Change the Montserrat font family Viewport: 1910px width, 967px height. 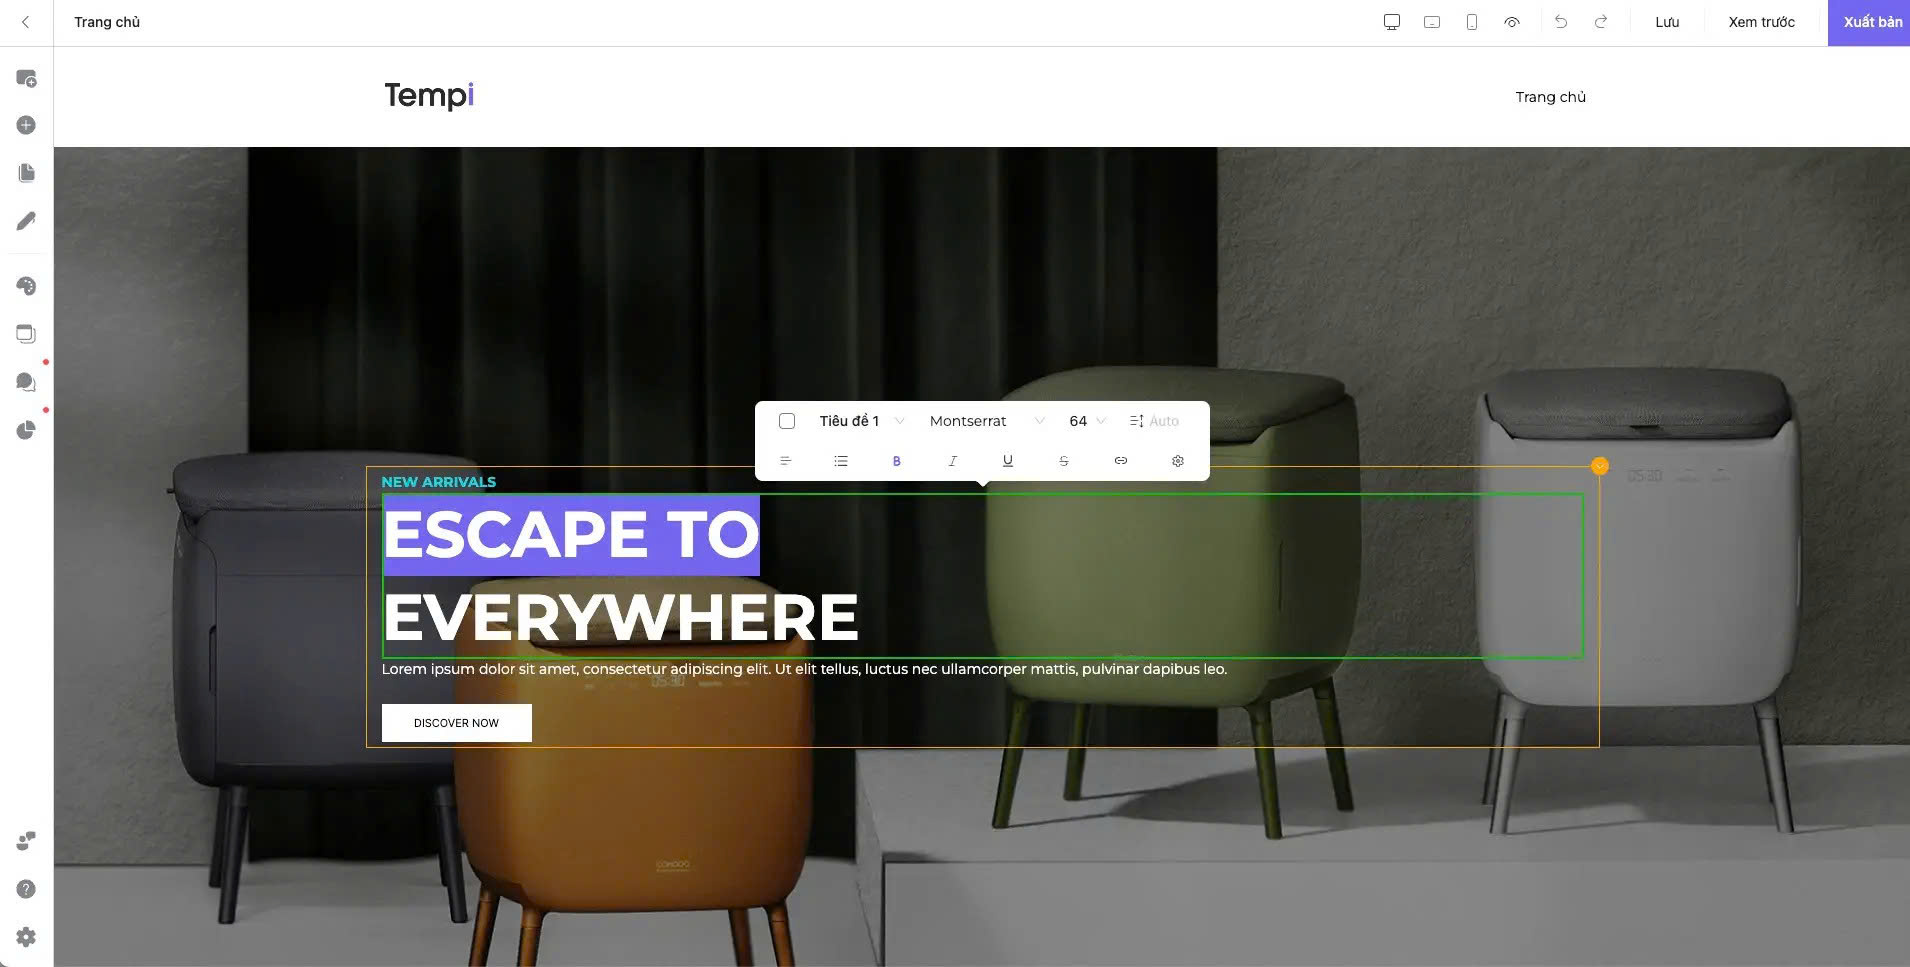(x=983, y=421)
